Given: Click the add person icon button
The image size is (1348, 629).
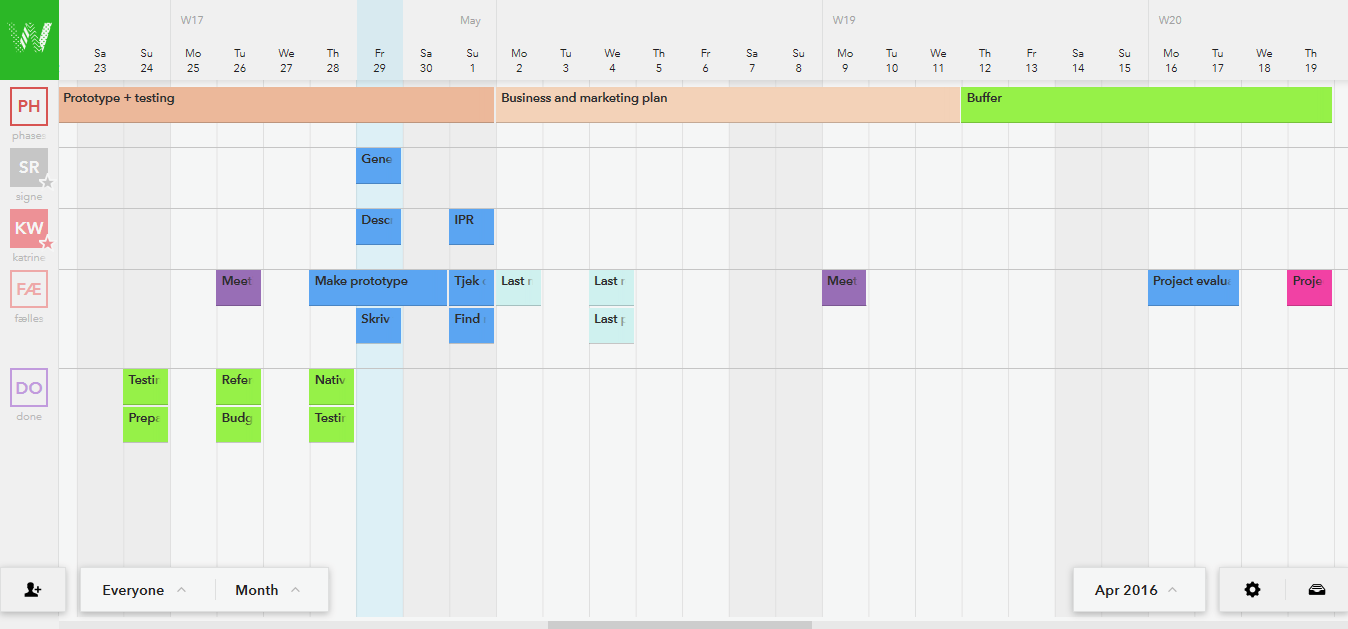Looking at the screenshot, I should (x=33, y=590).
